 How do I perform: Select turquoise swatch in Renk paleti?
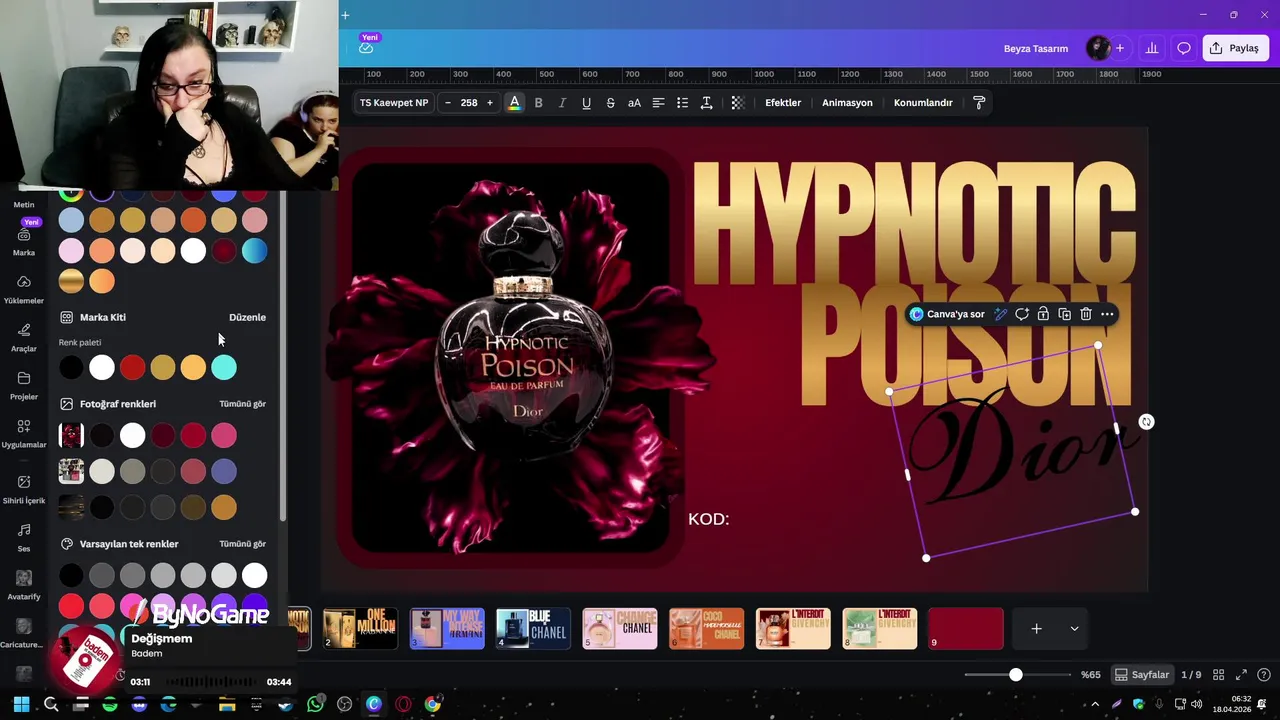(x=224, y=368)
